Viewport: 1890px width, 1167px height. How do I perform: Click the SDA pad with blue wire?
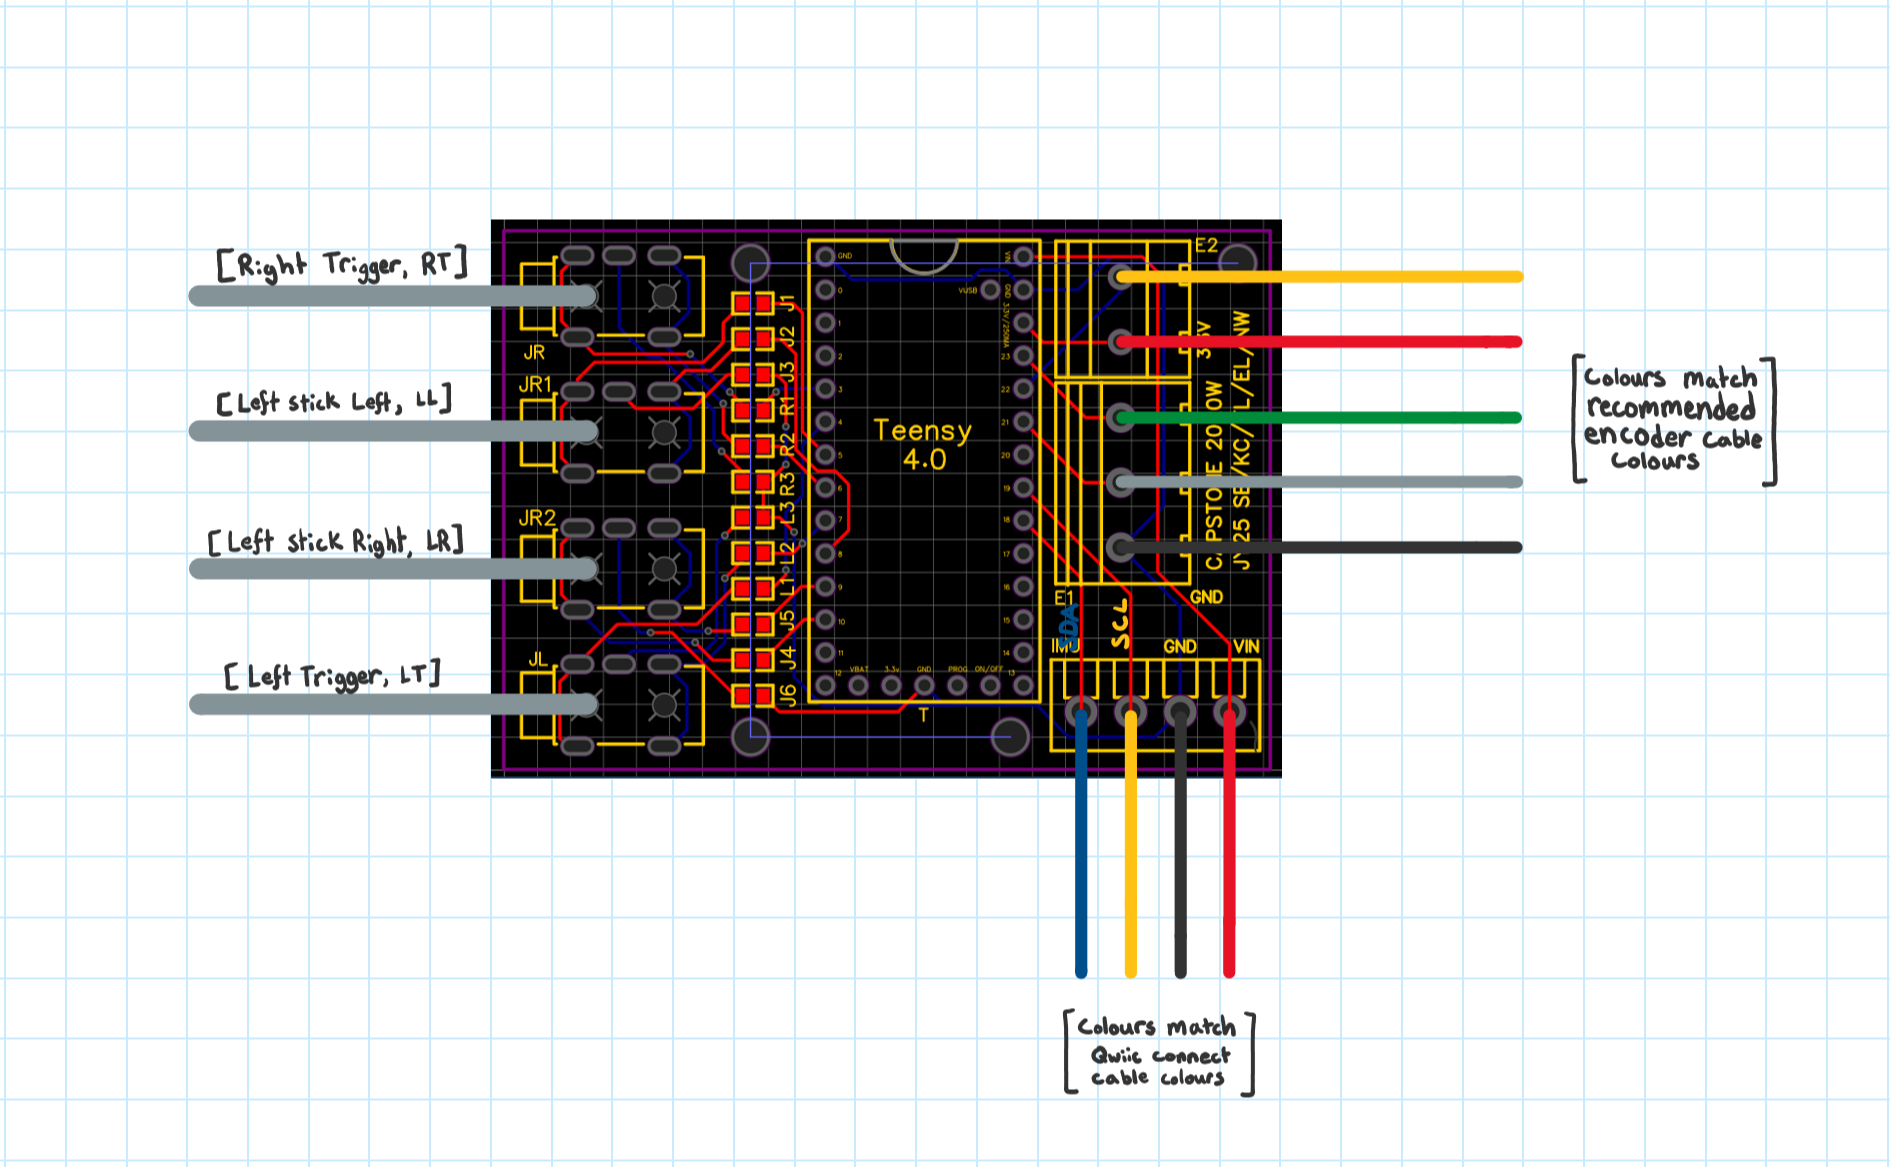click(1080, 712)
